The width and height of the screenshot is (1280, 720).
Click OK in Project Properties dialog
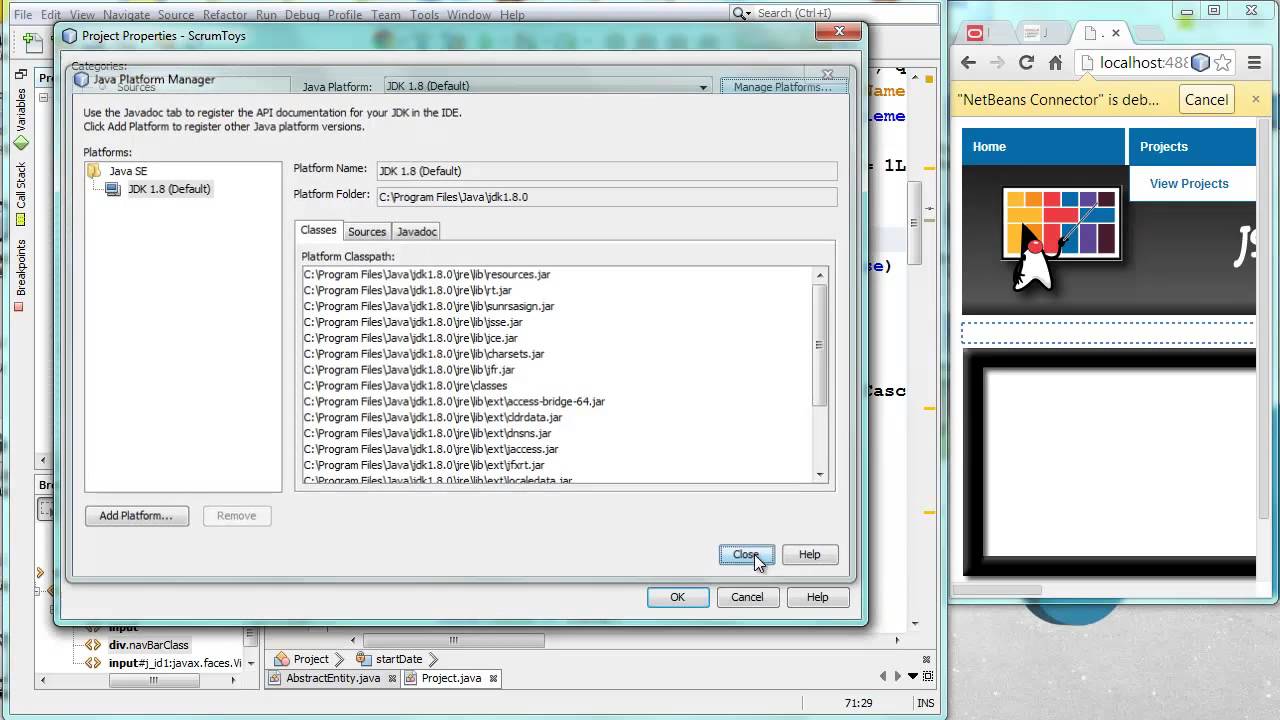678,597
